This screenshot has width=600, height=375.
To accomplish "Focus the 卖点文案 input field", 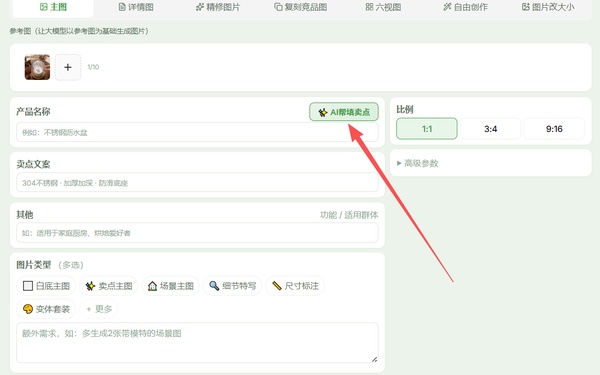I will pos(197,183).
